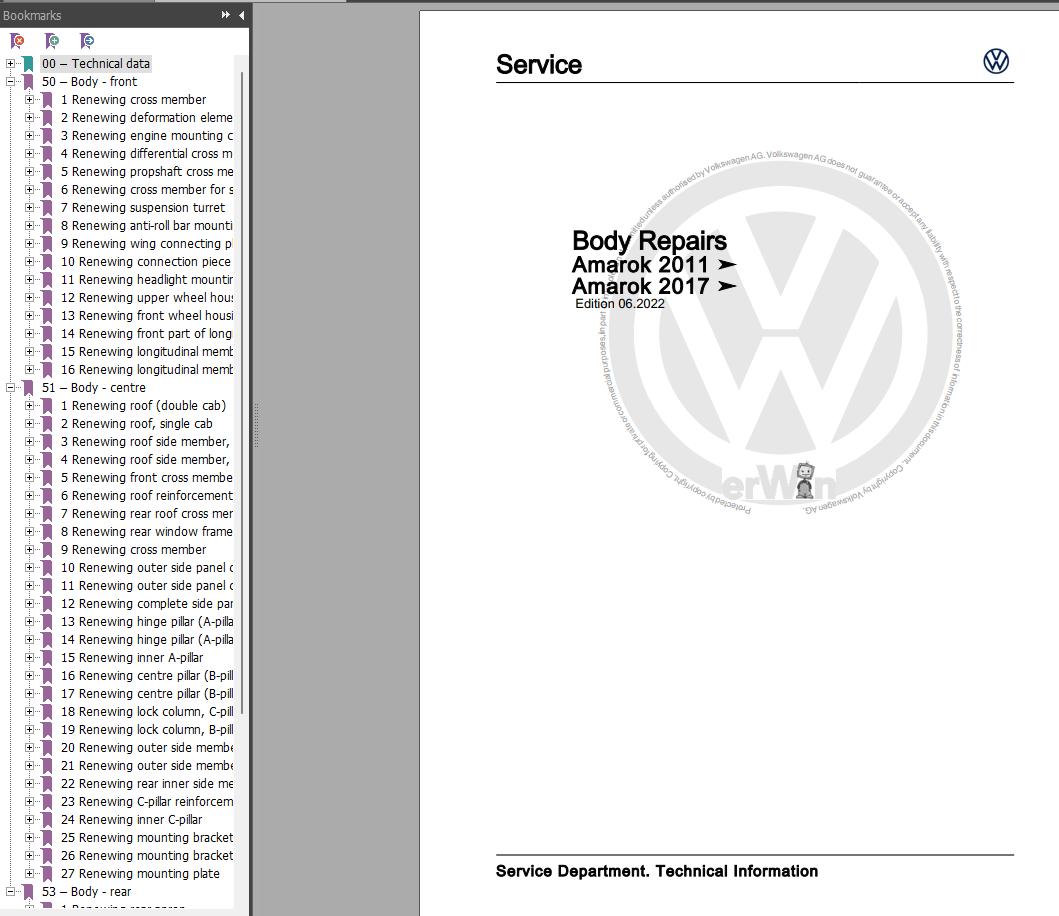Go to '16 Renewing centre pillar (B-pill'
Viewport: 1059px width, 916px height.
pos(147,676)
